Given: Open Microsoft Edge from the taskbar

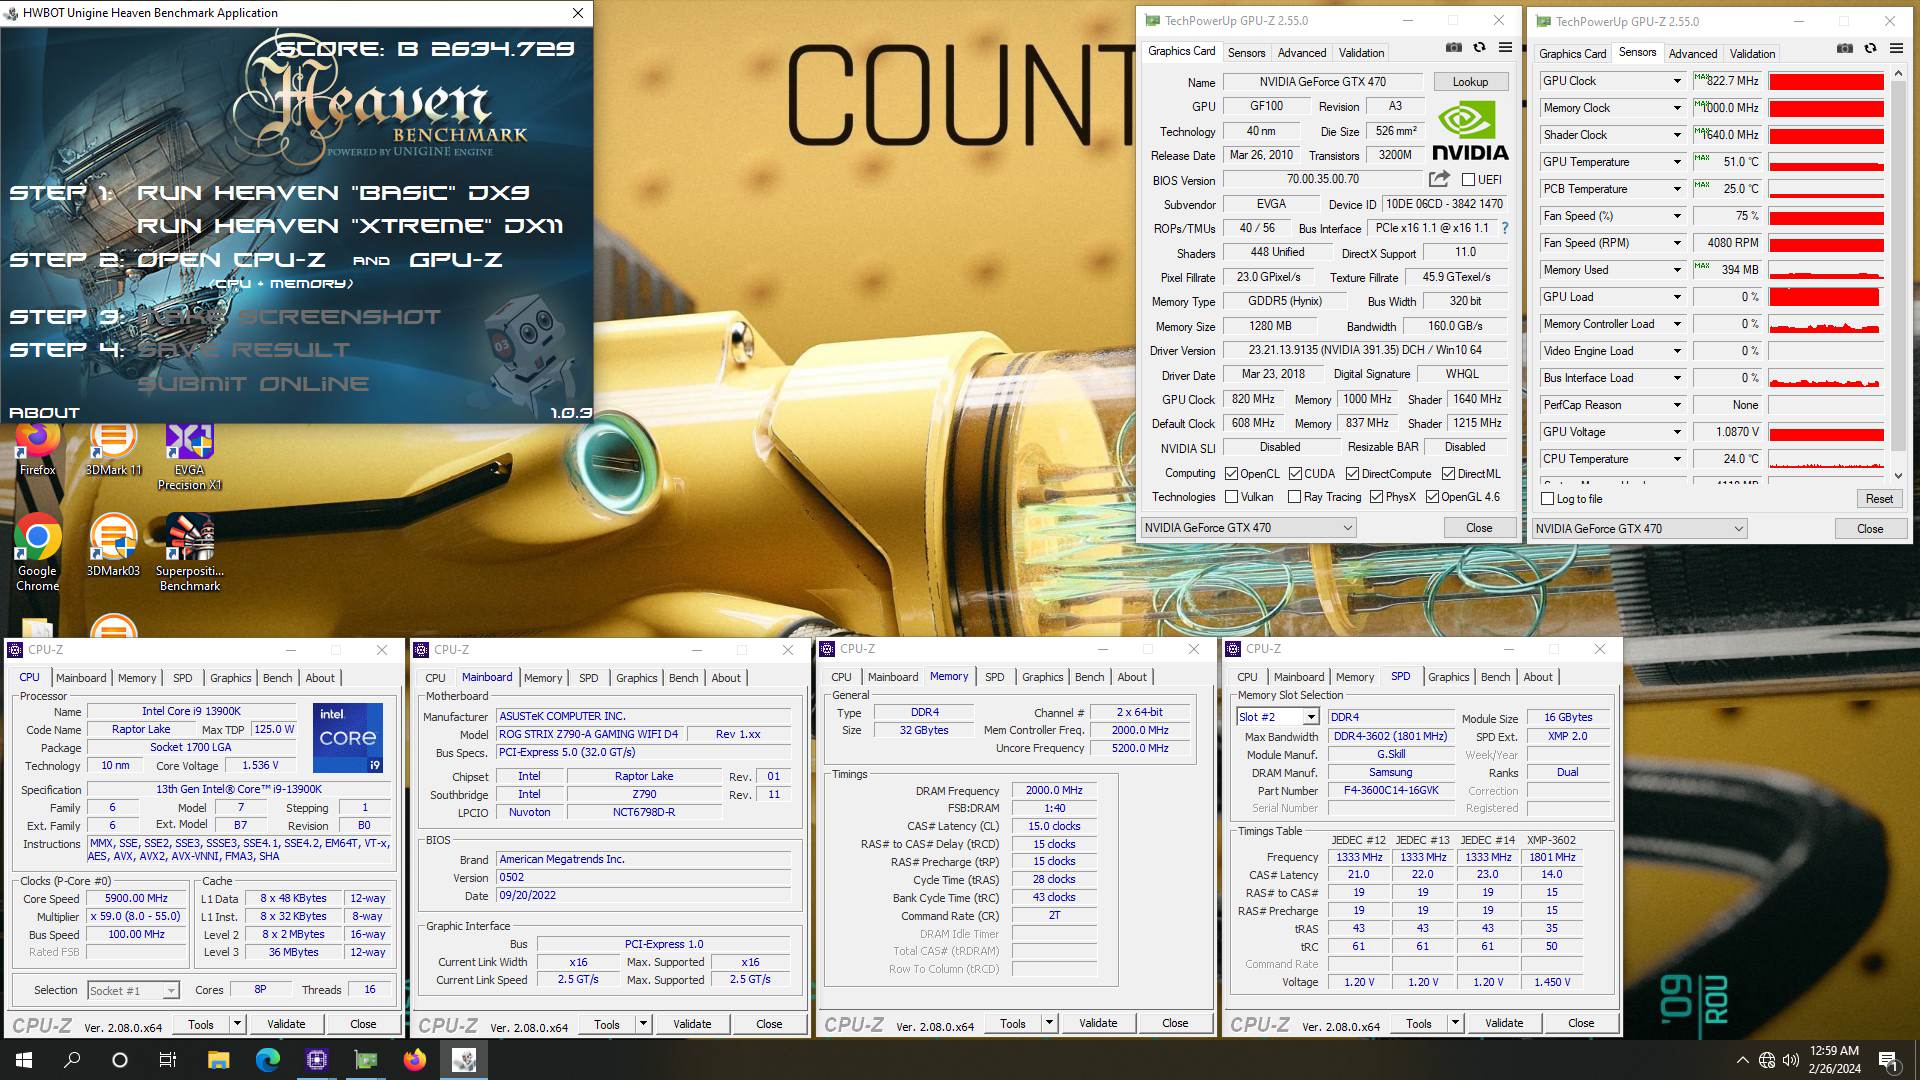Looking at the screenshot, I should pos(267,1060).
